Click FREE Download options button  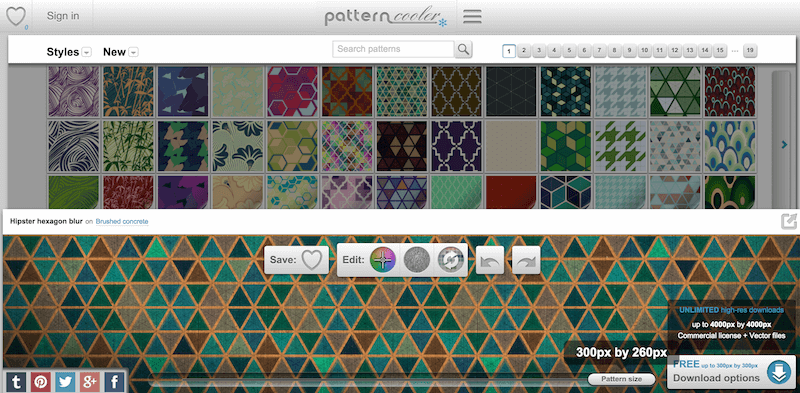tap(731, 372)
